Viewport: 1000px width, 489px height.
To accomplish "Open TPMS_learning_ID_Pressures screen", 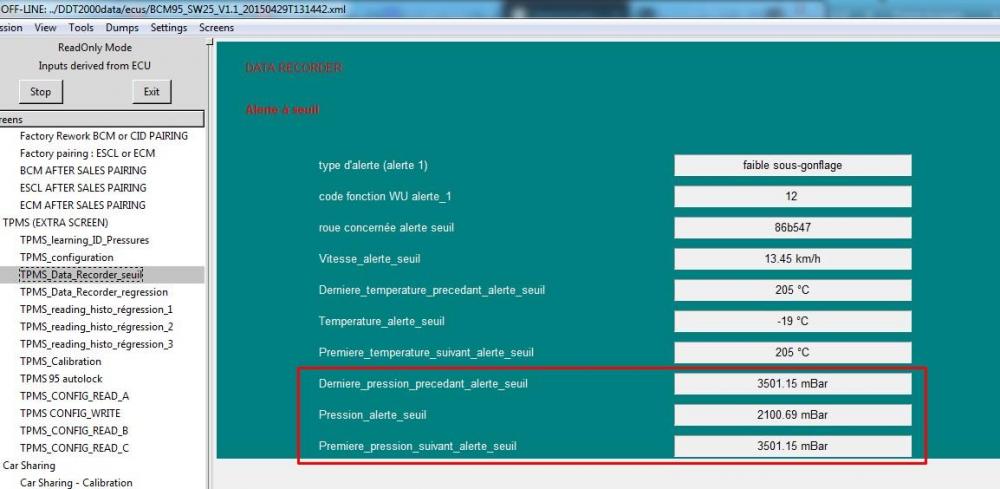I will click(x=84, y=240).
